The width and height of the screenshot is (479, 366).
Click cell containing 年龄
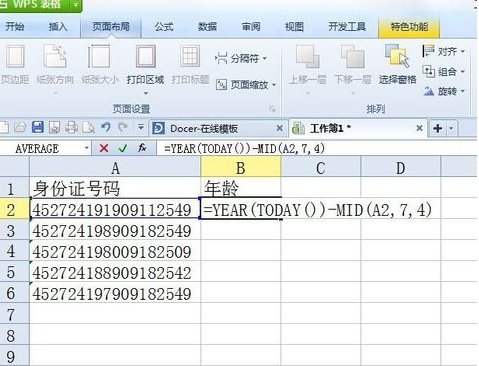pos(241,188)
